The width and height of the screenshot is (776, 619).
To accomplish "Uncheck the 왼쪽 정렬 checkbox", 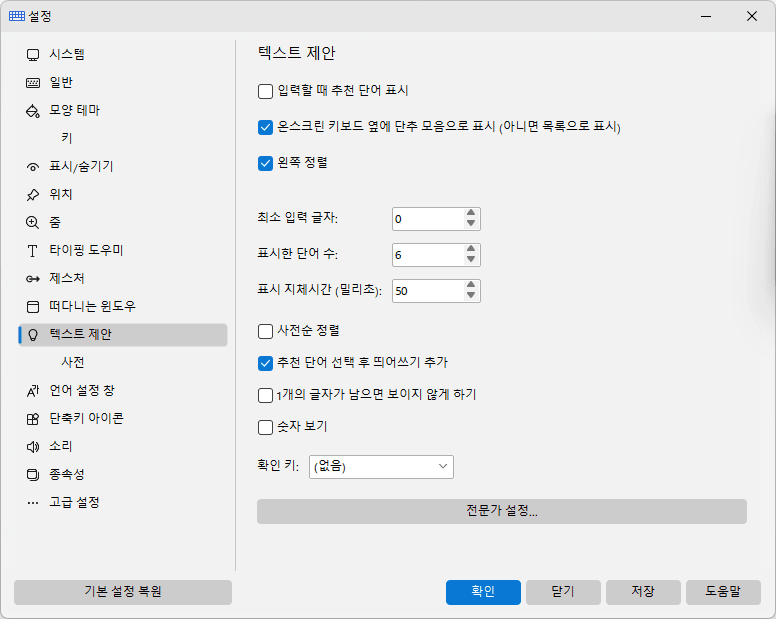I will (265, 163).
